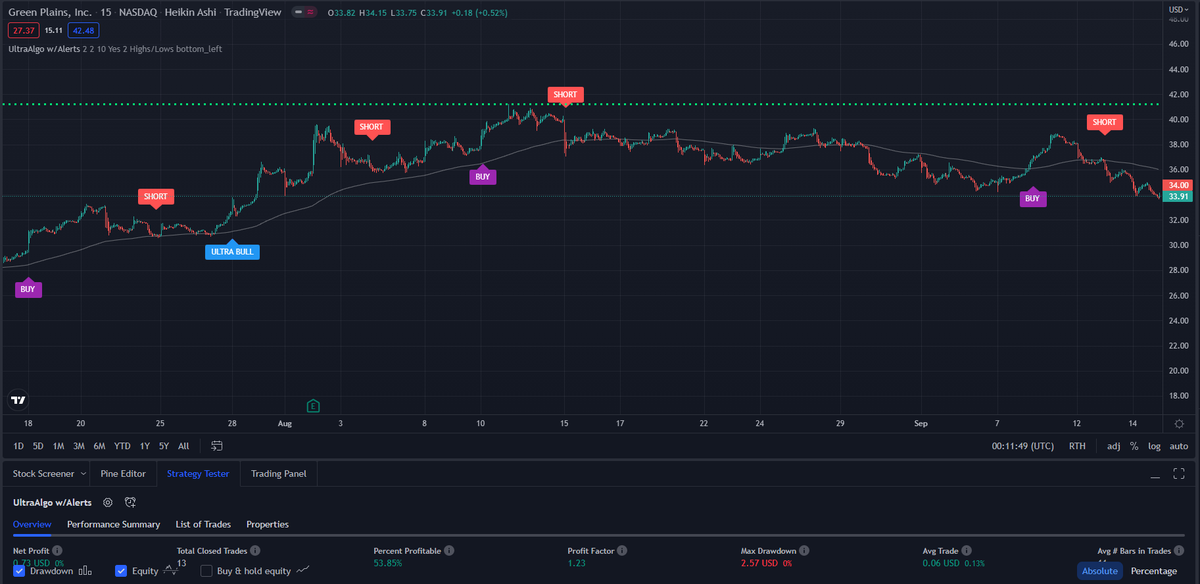Viewport: 1200px width, 584px height.
Task: Switch to Strategy Tester tab
Action: (x=198, y=473)
